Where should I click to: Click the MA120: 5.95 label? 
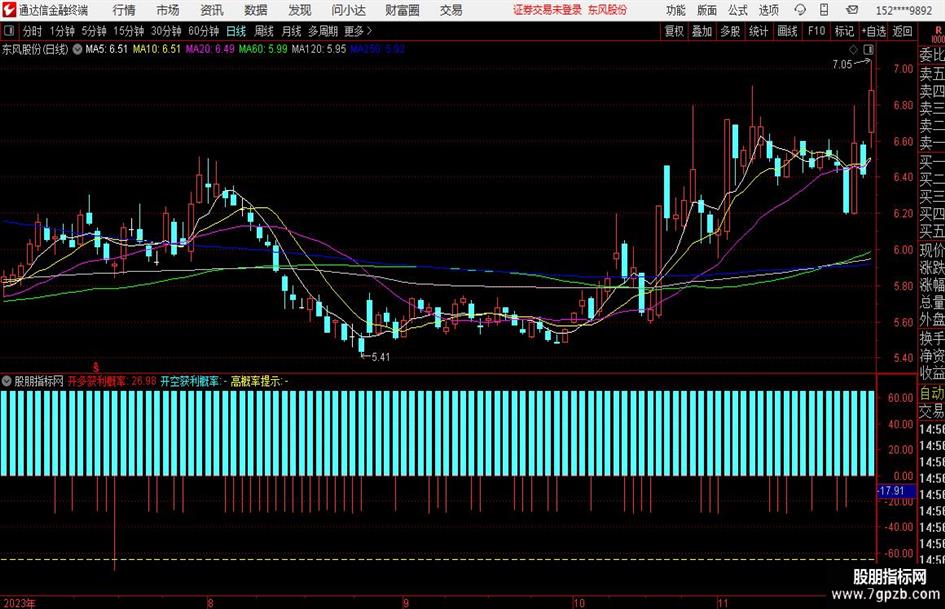pyautogui.click(x=319, y=49)
